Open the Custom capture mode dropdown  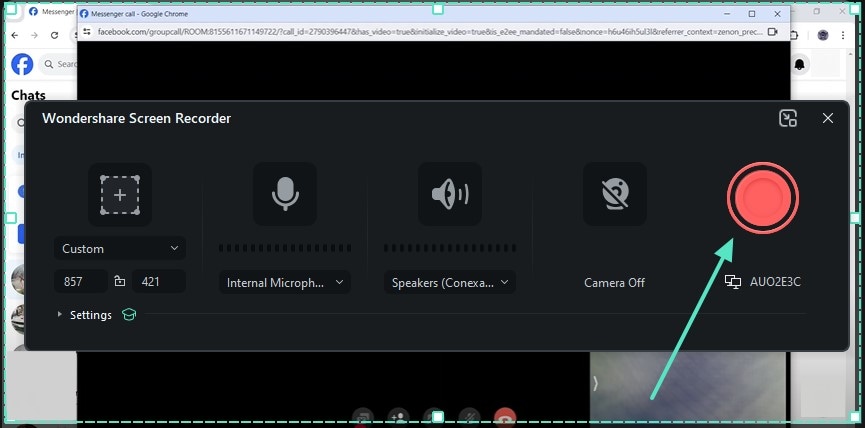click(120, 248)
